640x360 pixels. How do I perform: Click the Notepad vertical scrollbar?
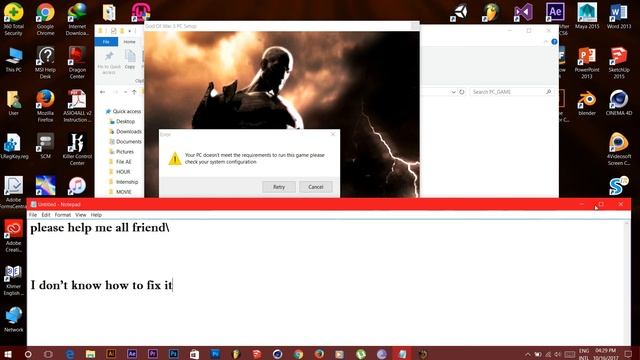pyautogui.click(x=627, y=282)
